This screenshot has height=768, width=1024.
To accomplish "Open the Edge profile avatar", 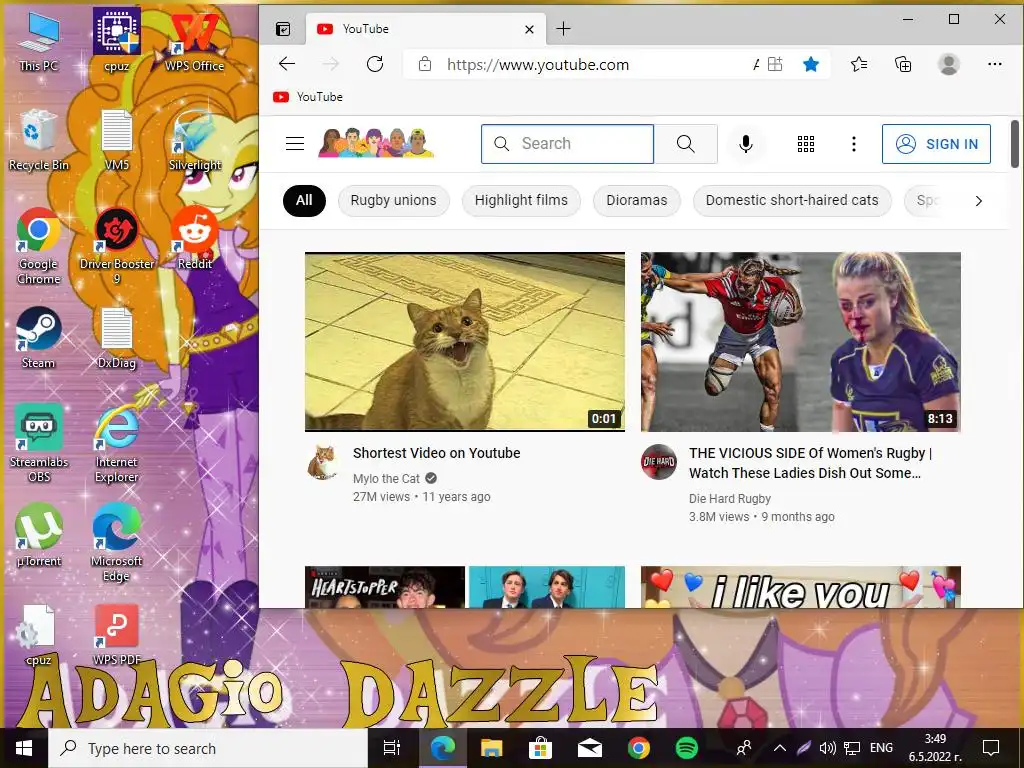I will (x=948, y=64).
